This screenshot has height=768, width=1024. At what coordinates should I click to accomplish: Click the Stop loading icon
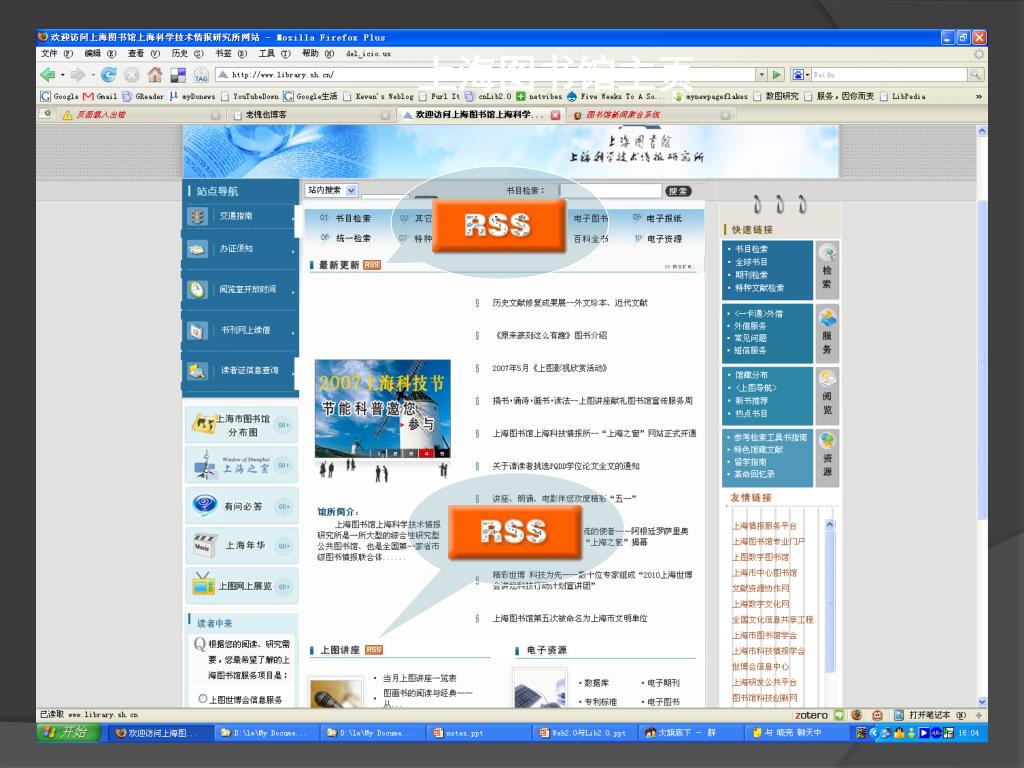(131, 75)
